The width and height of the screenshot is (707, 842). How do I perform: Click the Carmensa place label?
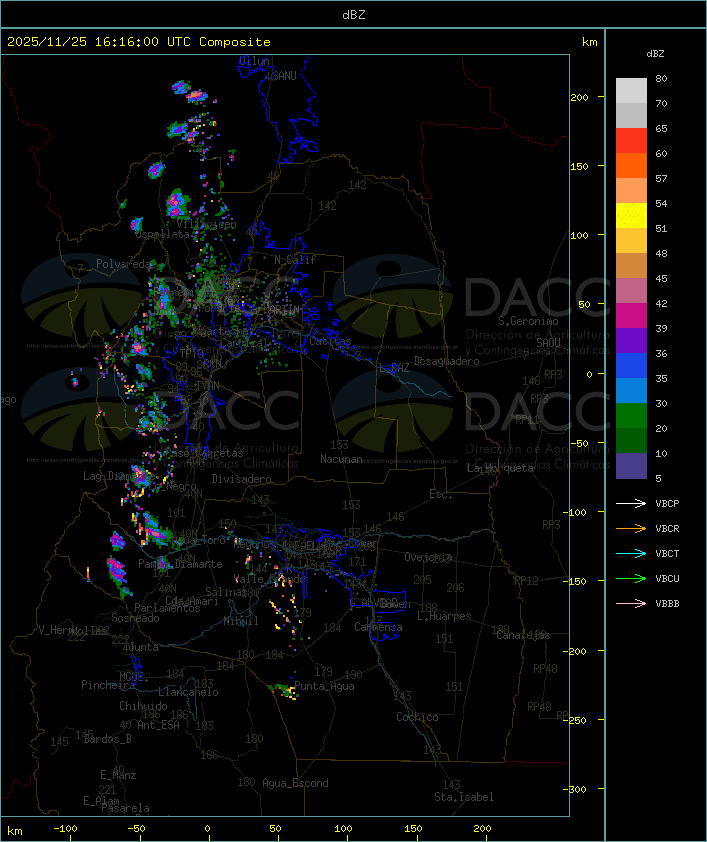[x=378, y=627]
